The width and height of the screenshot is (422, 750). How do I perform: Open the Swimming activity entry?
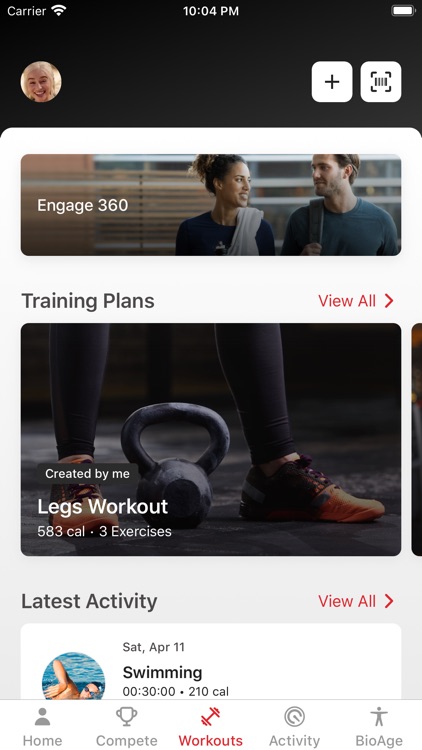tap(211, 662)
